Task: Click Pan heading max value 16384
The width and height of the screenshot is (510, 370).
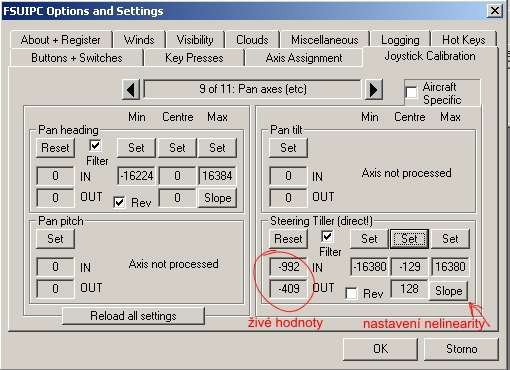Action: pyautogui.click(x=217, y=176)
